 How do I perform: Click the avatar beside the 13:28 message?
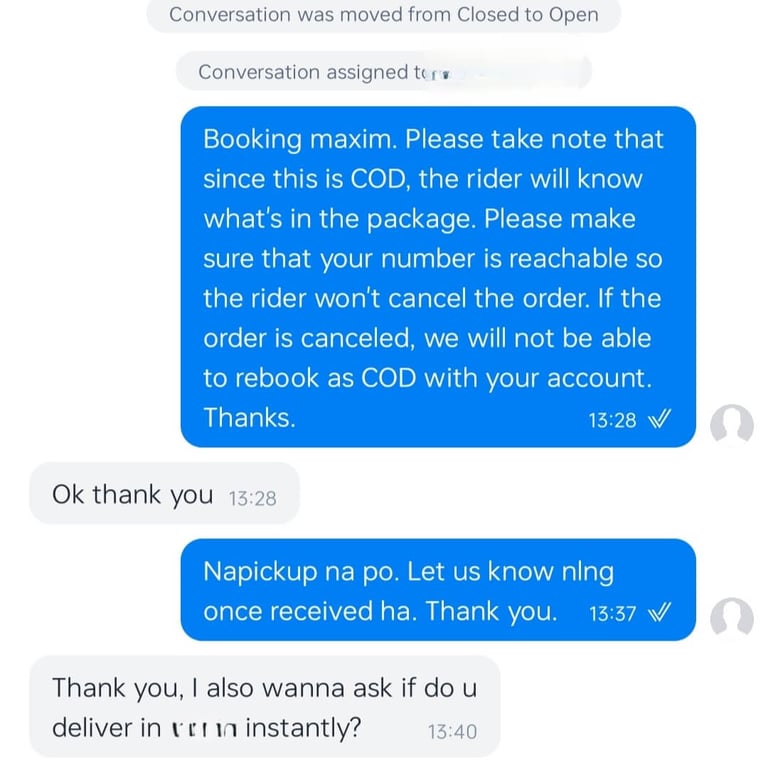tap(732, 424)
